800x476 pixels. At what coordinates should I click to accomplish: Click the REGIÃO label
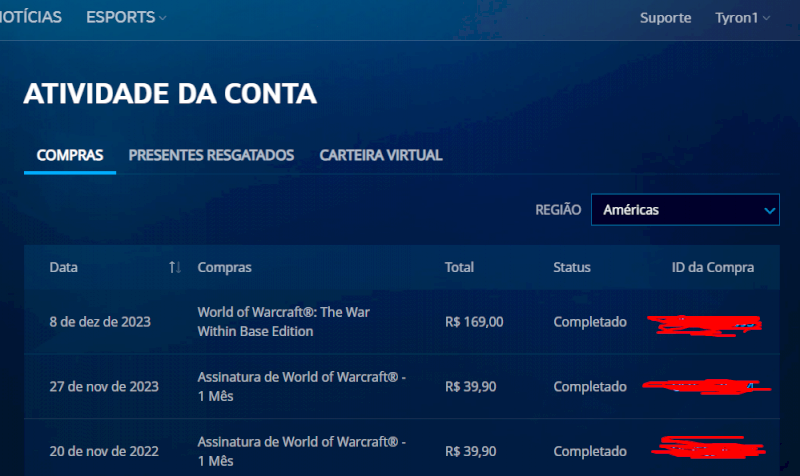[x=558, y=210]
